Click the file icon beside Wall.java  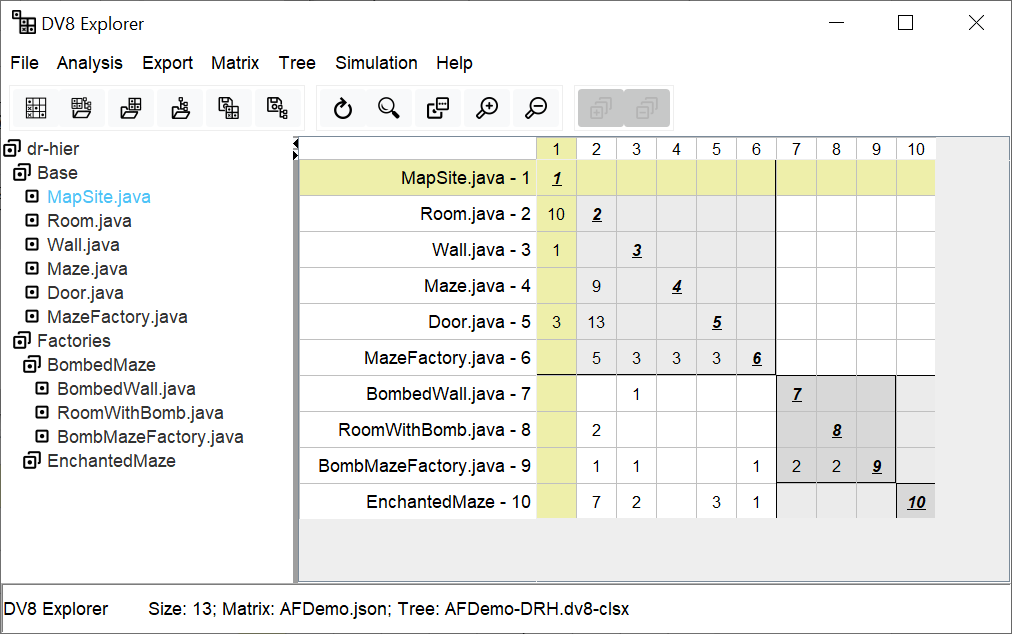(x=32, y=244)
